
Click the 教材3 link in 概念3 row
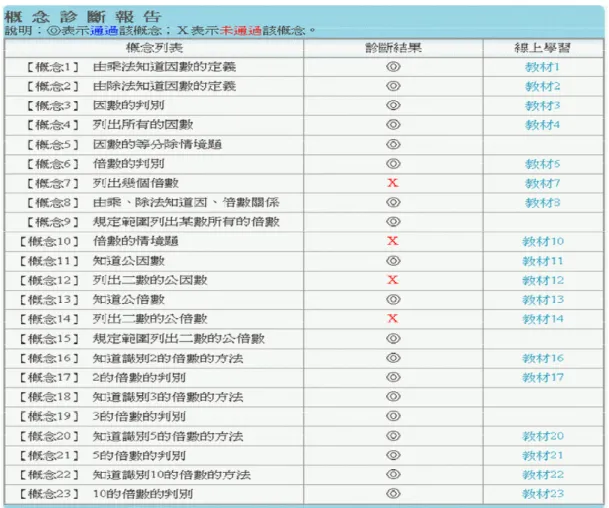tap(542, 106)
